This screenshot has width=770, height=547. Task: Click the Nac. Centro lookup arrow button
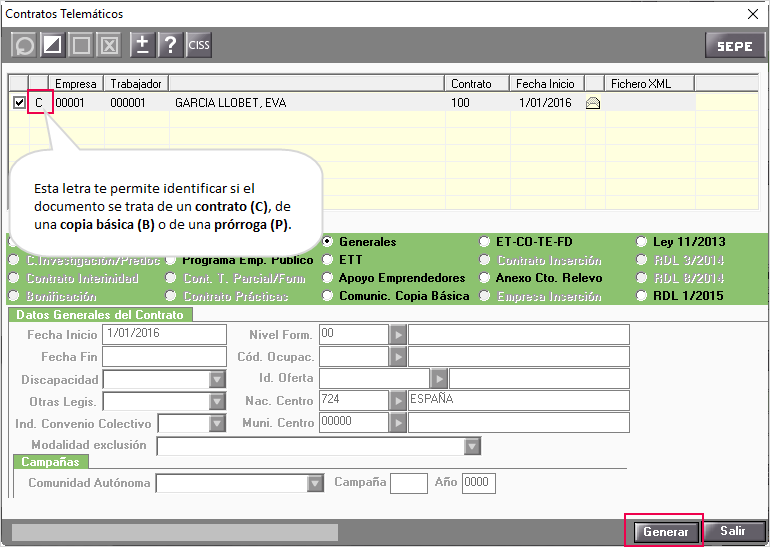[398, 401]
